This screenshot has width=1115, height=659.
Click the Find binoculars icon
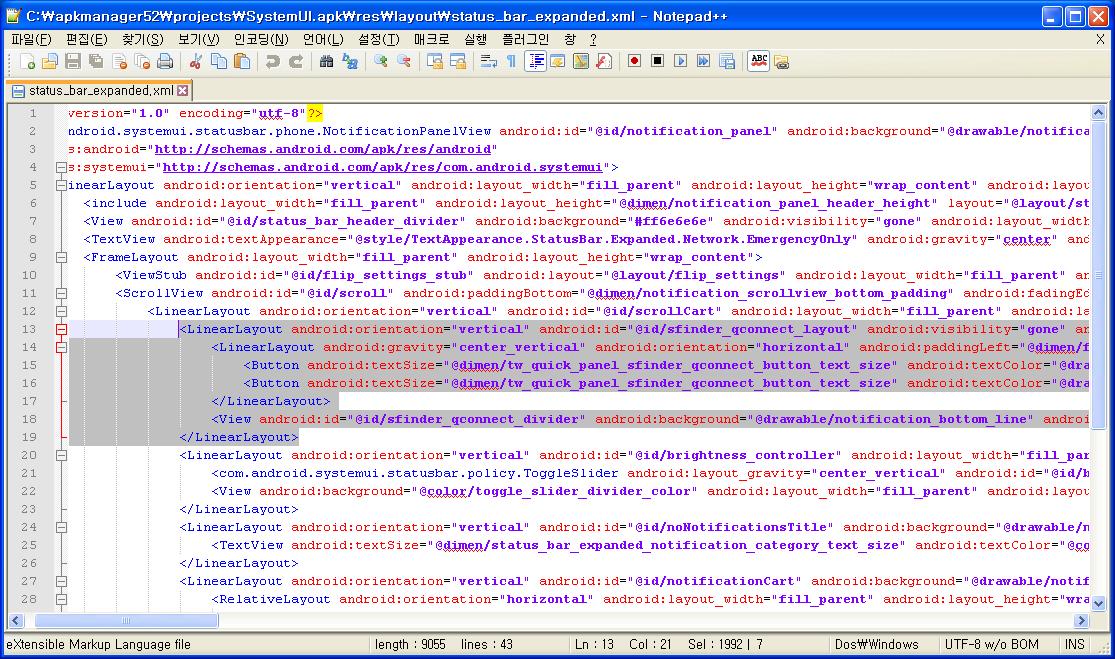click(x=326, y=61)
